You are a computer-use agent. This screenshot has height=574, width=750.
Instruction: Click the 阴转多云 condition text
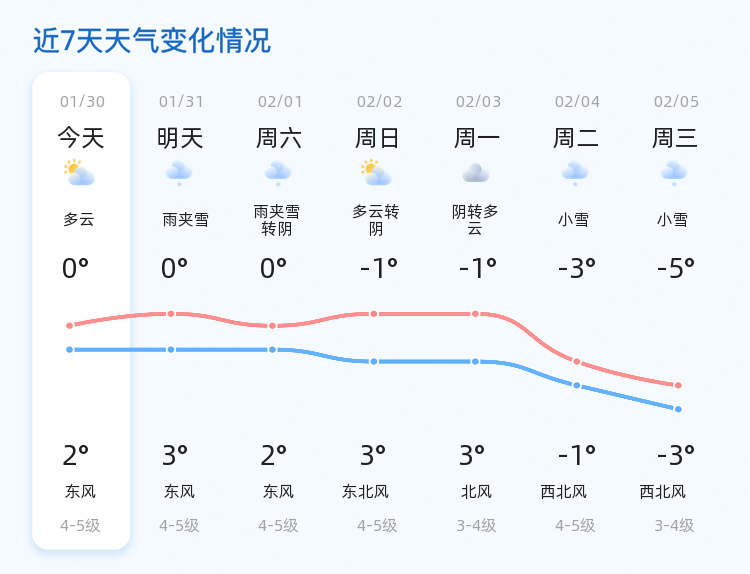coord(475,220)
